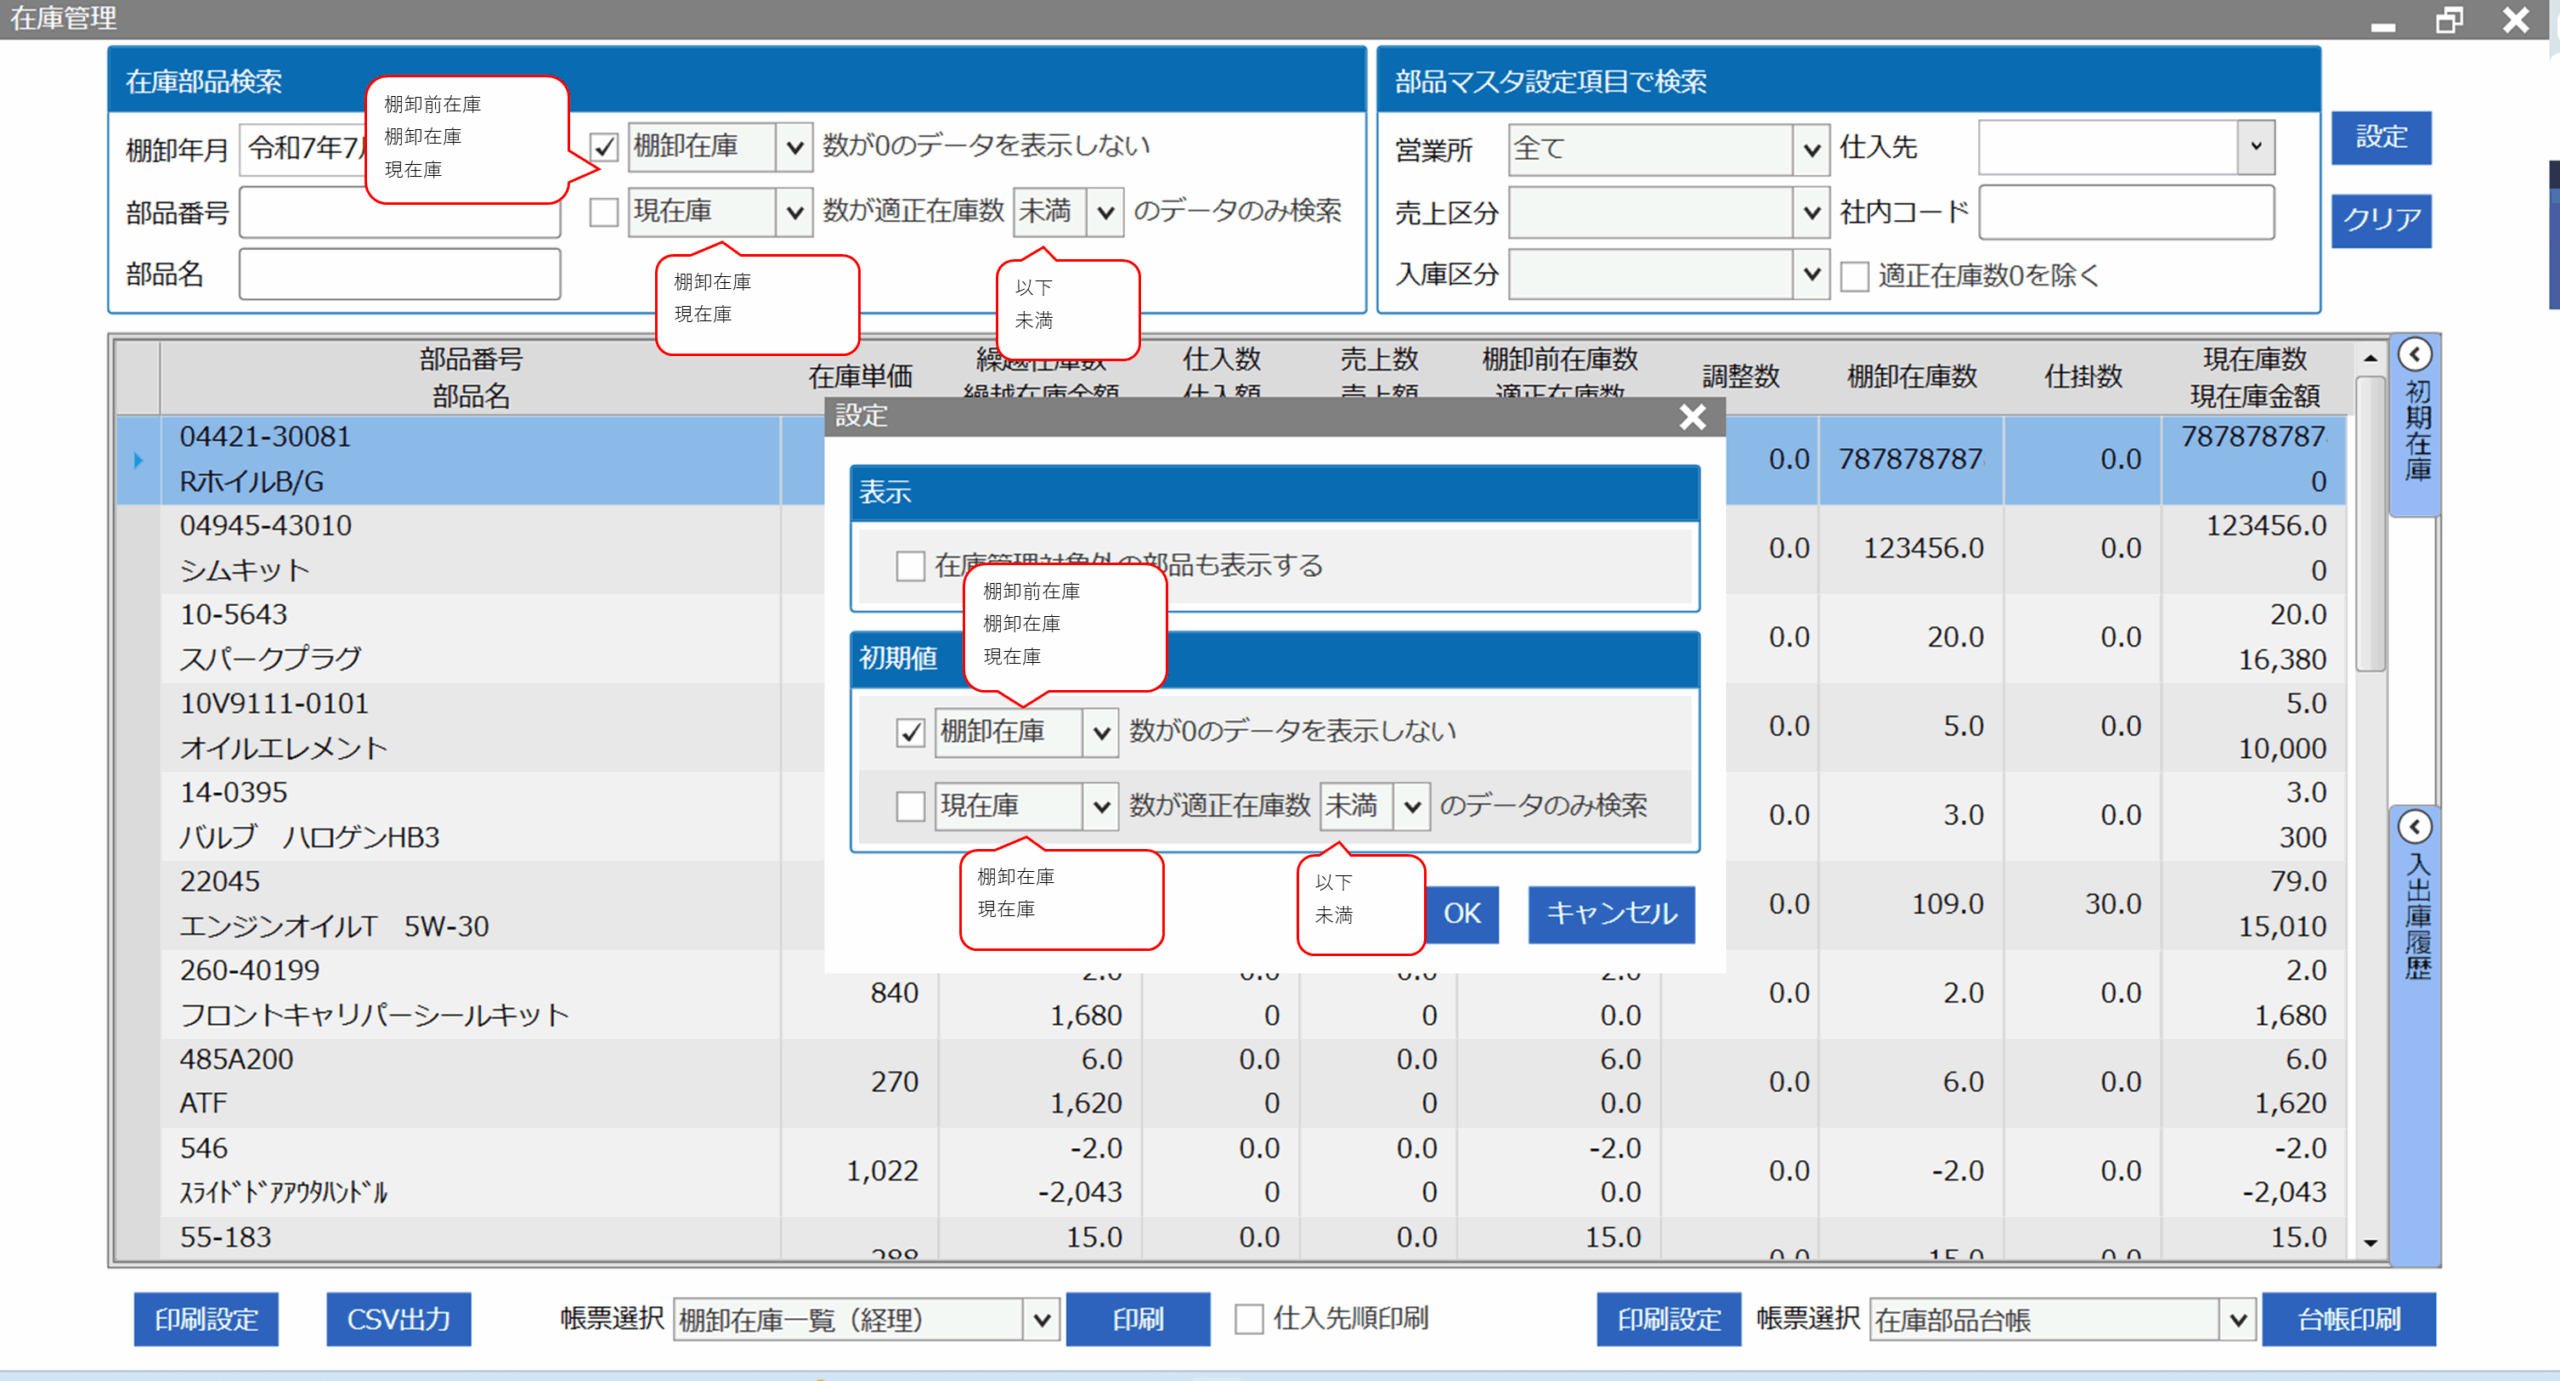Uncheck dialog's 棚卸在庫 zero-data checkbox
The image size is (2560, 1381).
(910, 732)
